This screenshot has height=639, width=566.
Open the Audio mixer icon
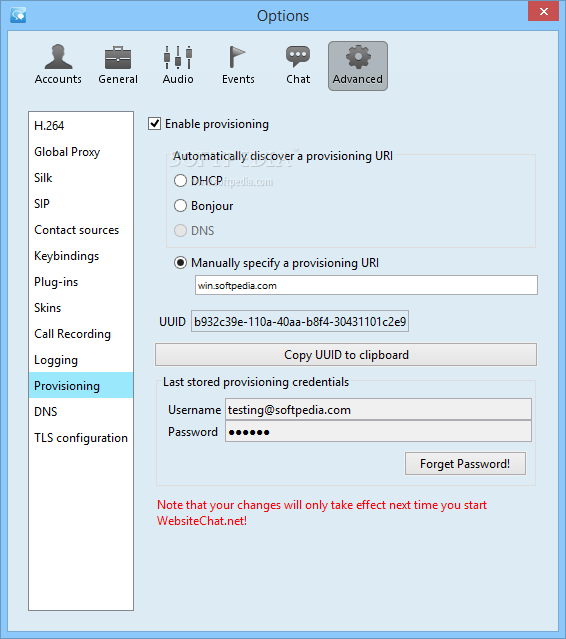(x=178, y=65)
